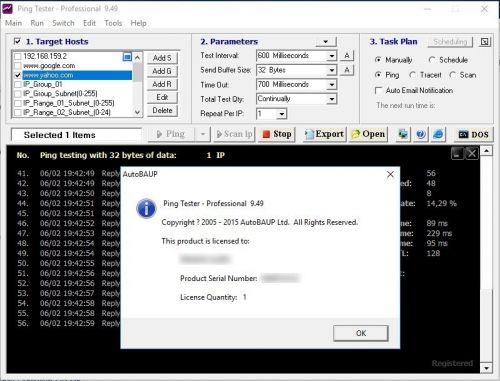This screenshot has height=381, width=500.
Task: Click the Ping Tester app icon in title bar
Action: coord(7,9)
